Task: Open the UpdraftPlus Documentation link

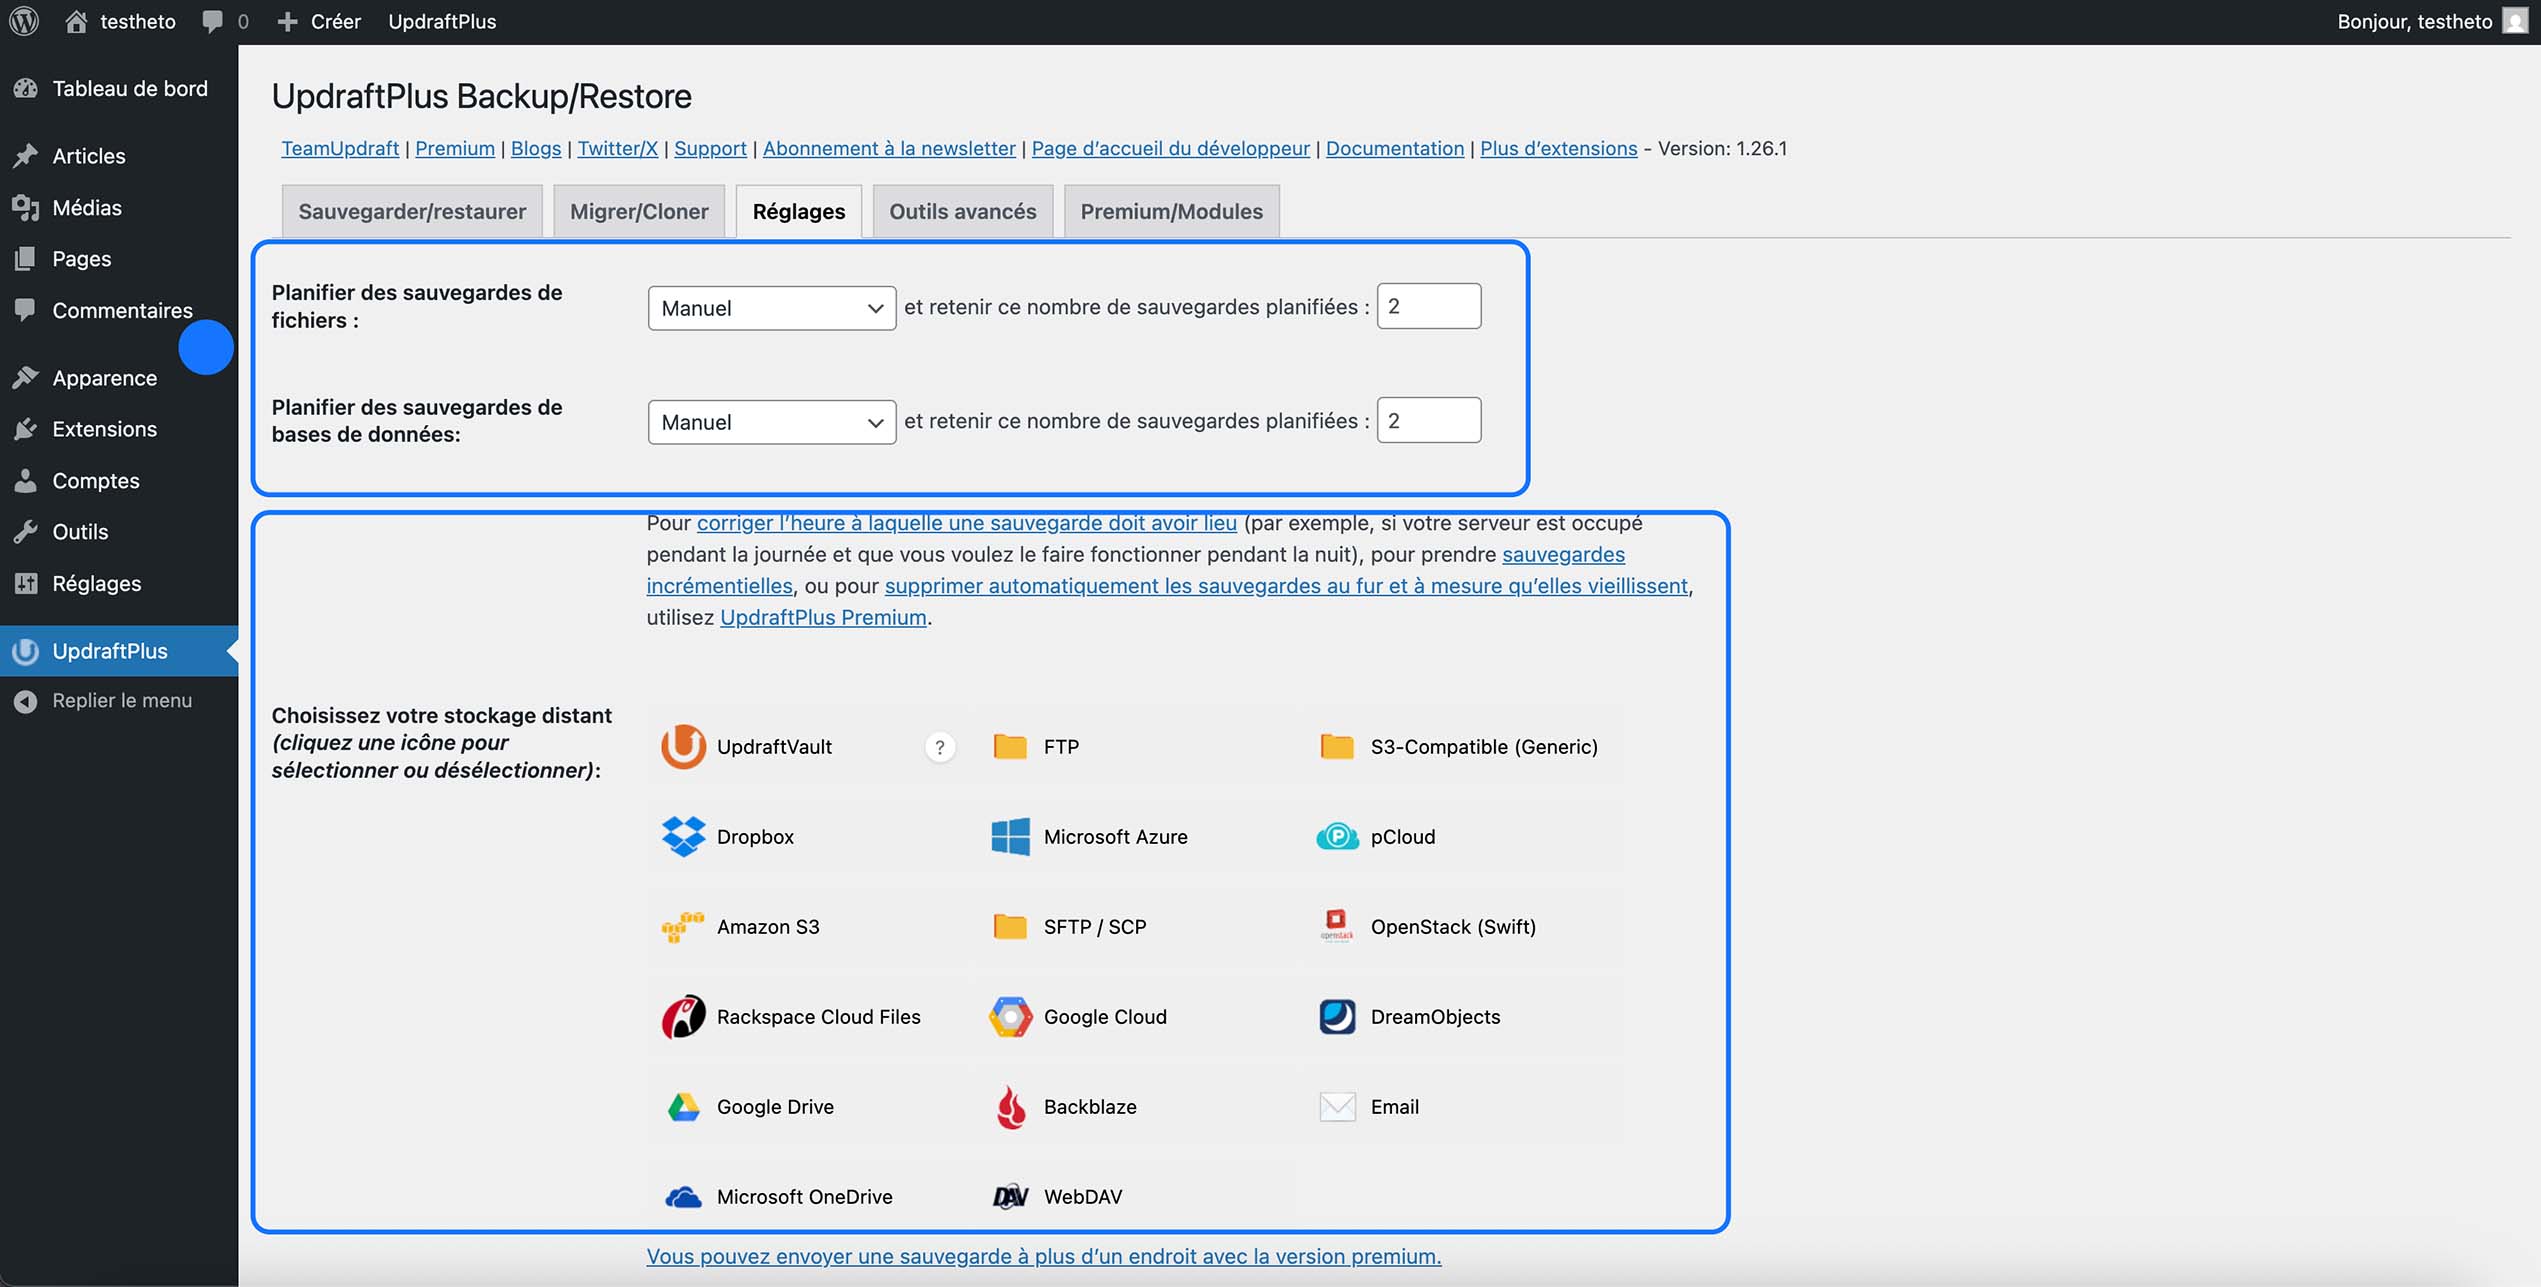Action: pos(1394,148)
